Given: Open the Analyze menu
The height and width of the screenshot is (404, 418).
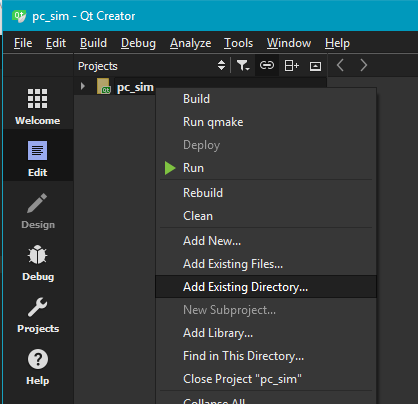Looking at the screenshot, I should [x=190, y=43].
